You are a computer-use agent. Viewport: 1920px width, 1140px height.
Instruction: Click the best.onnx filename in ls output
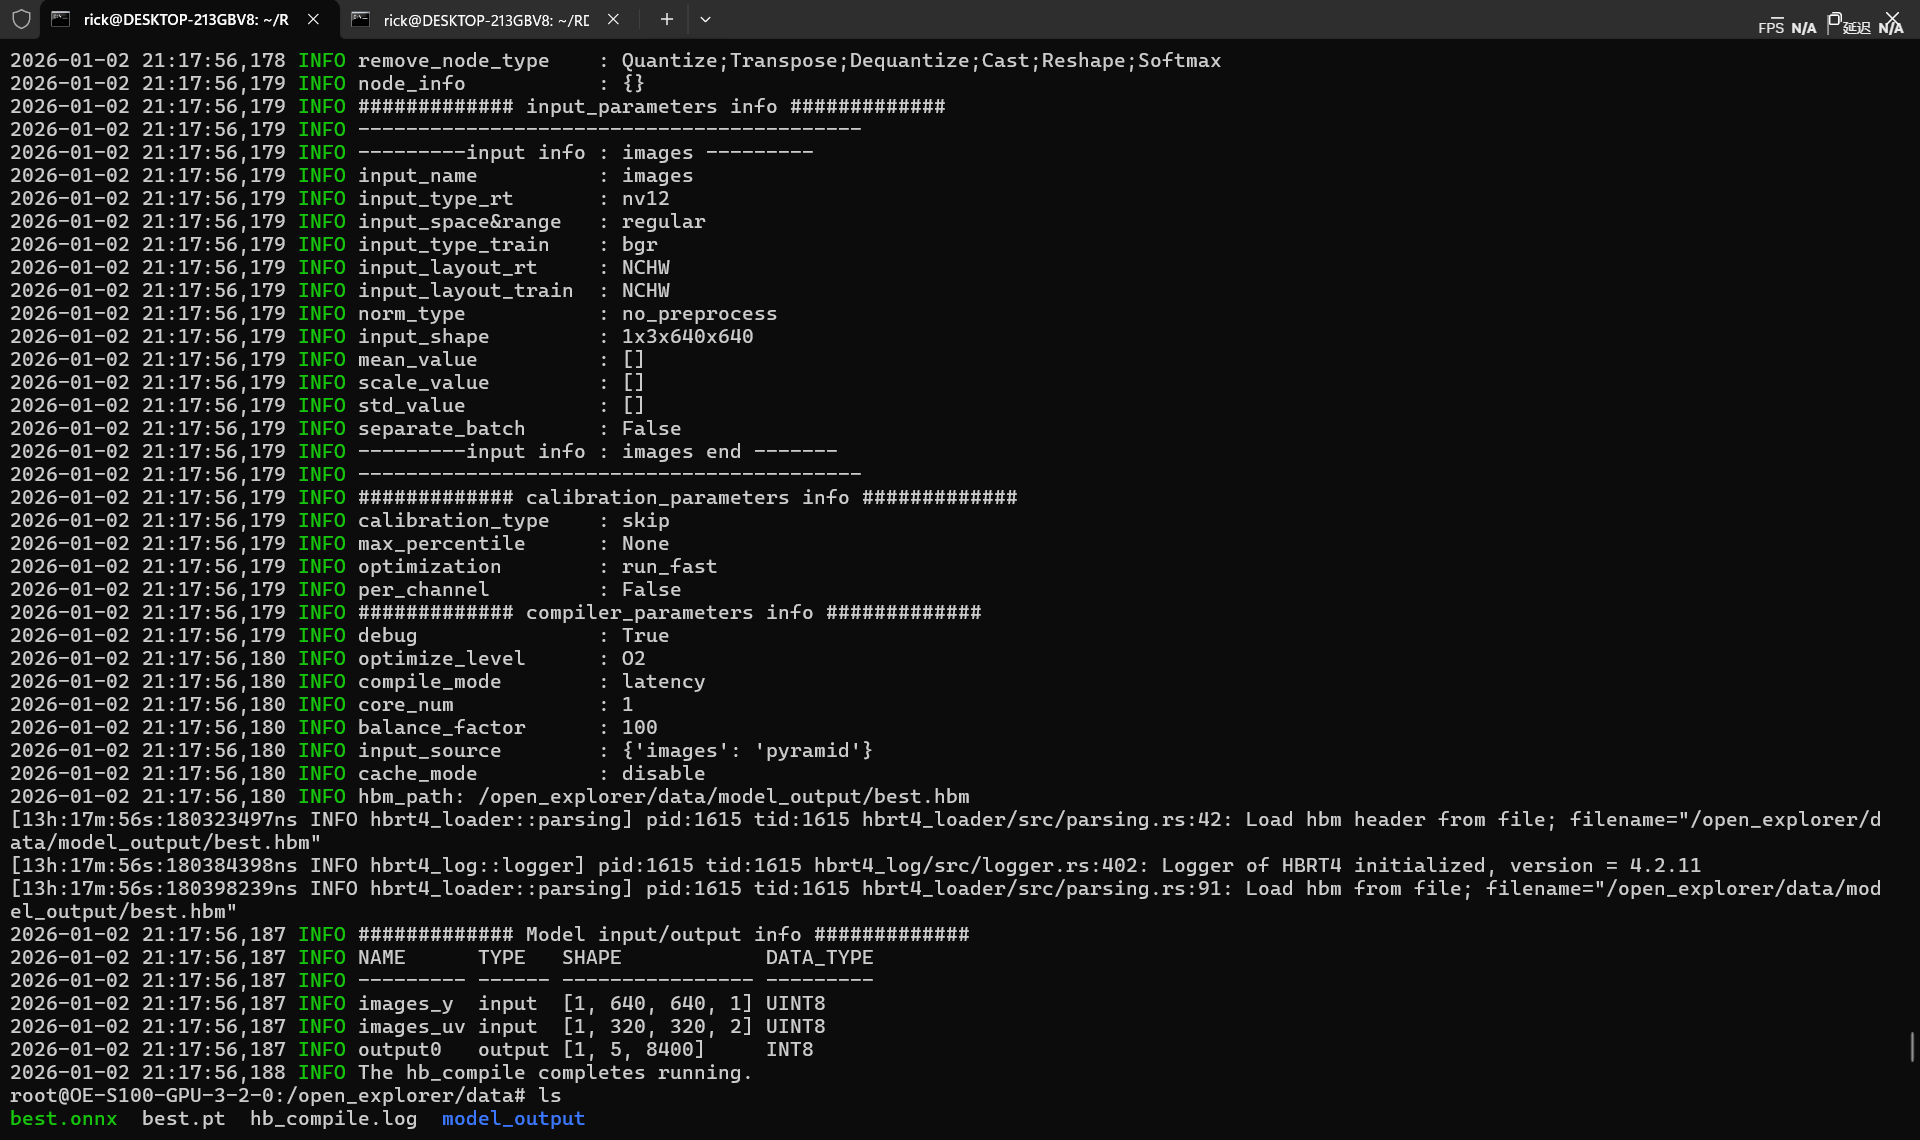tap(64, 1119)
